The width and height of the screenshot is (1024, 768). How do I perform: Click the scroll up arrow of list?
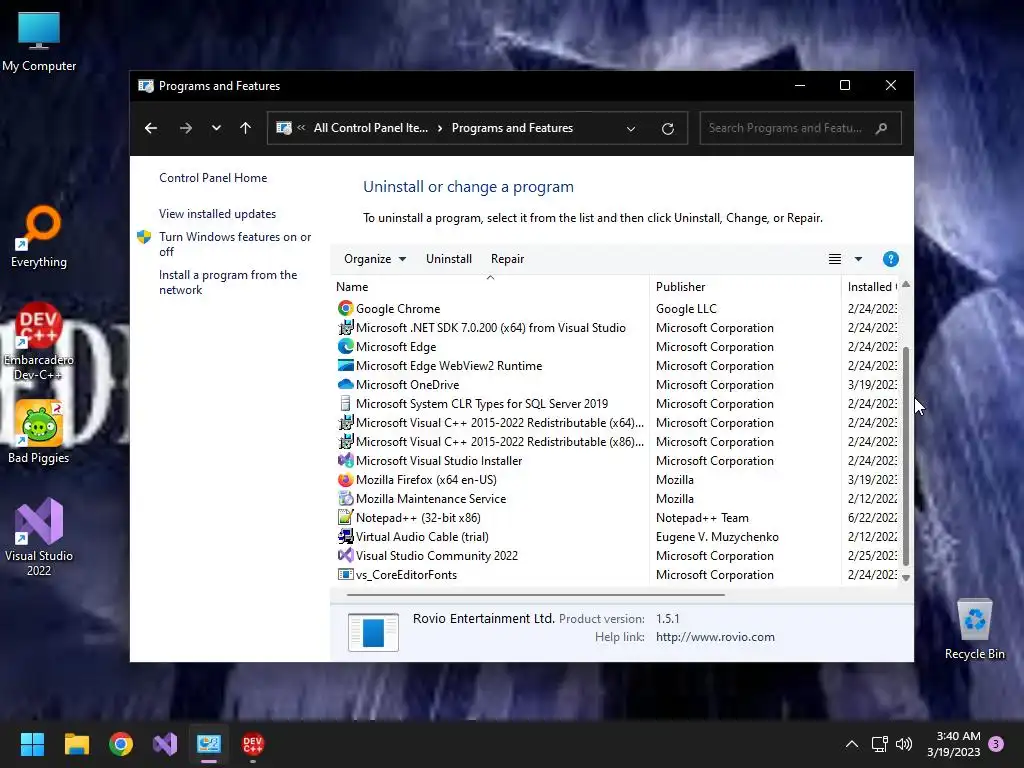pyautogui.click(x=906, y=285)
